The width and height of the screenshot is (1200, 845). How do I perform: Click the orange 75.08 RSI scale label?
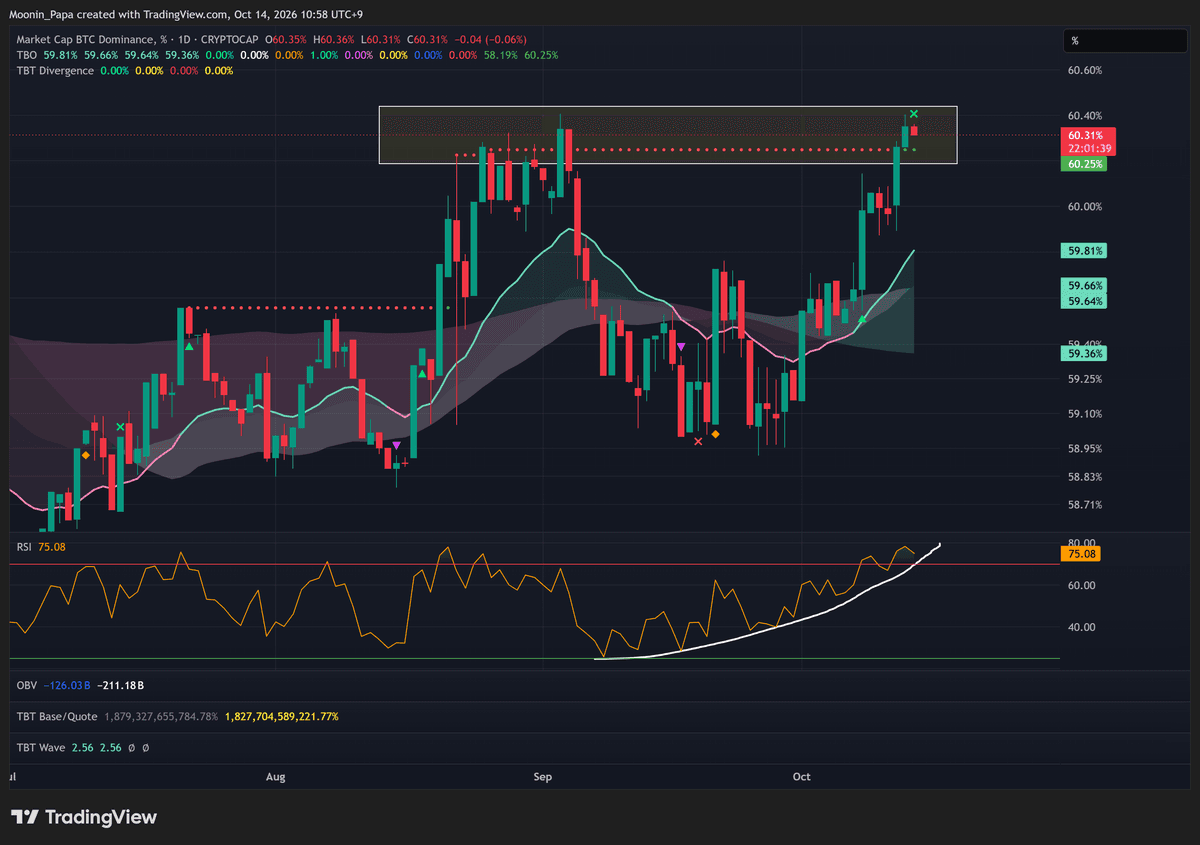click(1079, 553)
